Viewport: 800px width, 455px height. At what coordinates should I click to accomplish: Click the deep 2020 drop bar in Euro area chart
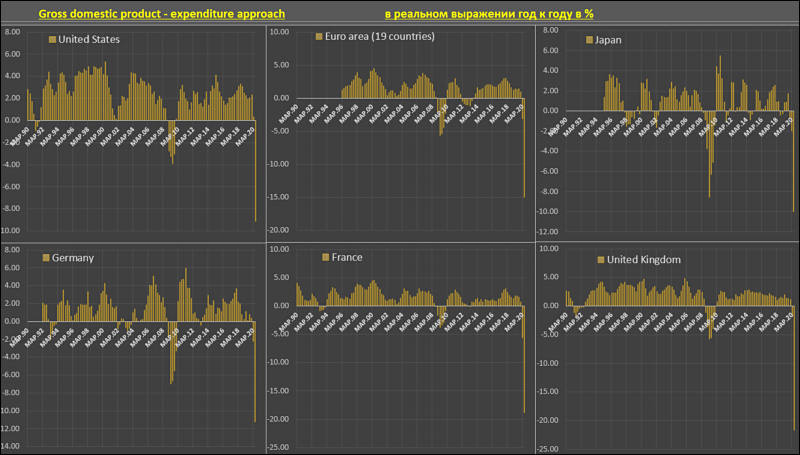click(x=524, y=148)
